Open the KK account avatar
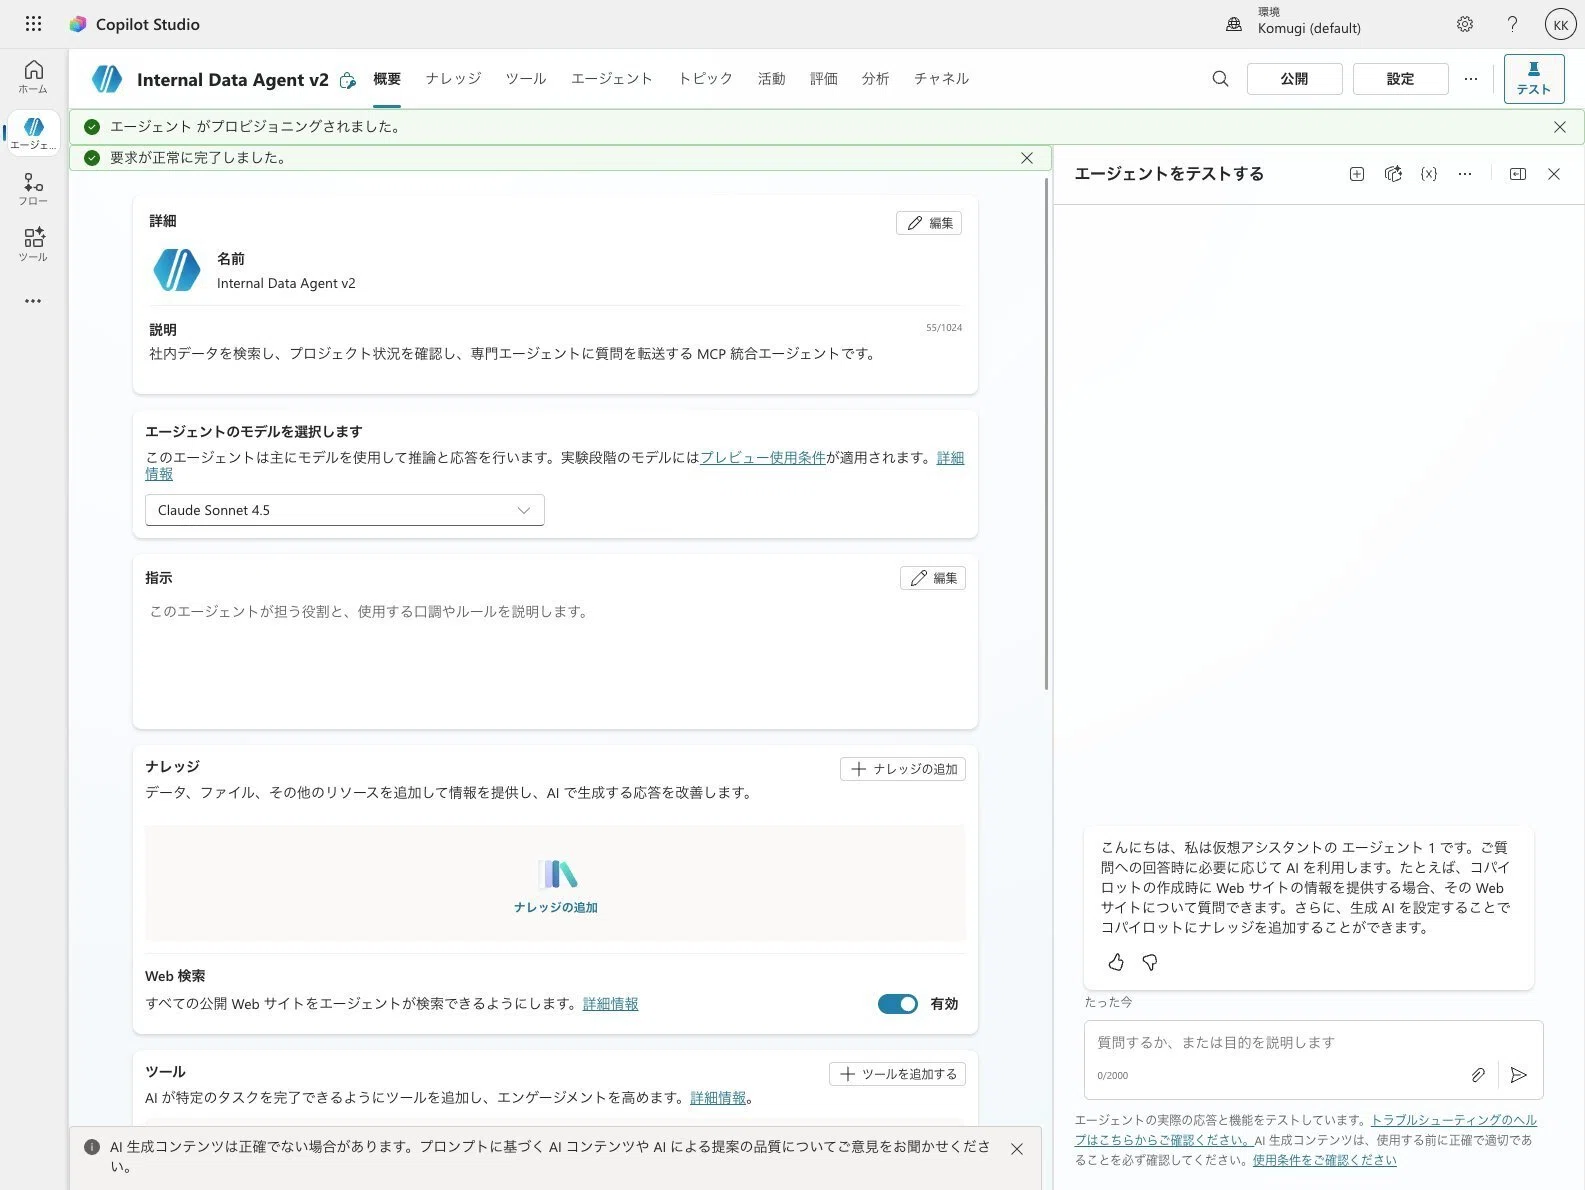This screenshot has width=1585, height=1190. tap(1560, 24)
